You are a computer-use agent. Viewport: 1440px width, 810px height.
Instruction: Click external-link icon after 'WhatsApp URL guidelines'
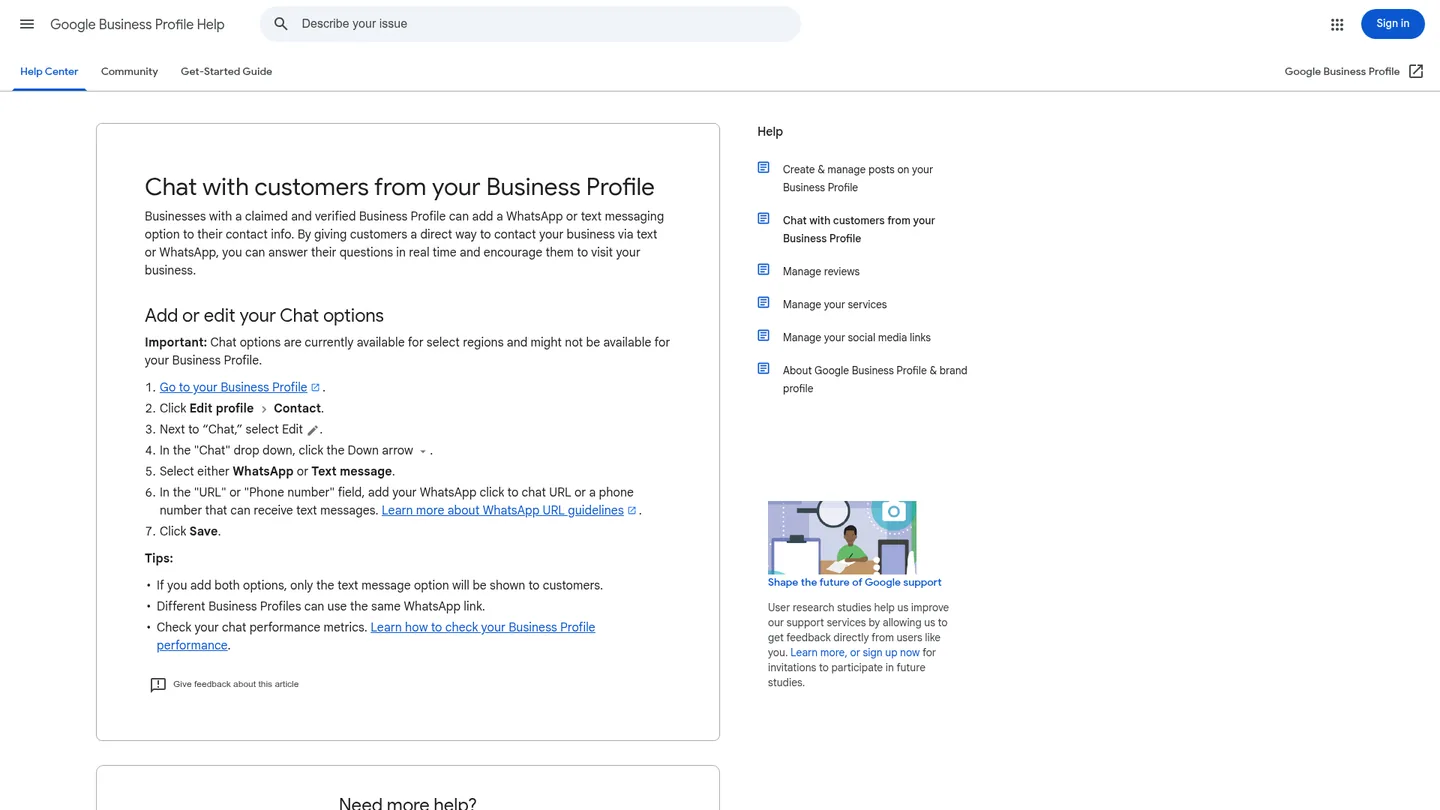point(632,510)
